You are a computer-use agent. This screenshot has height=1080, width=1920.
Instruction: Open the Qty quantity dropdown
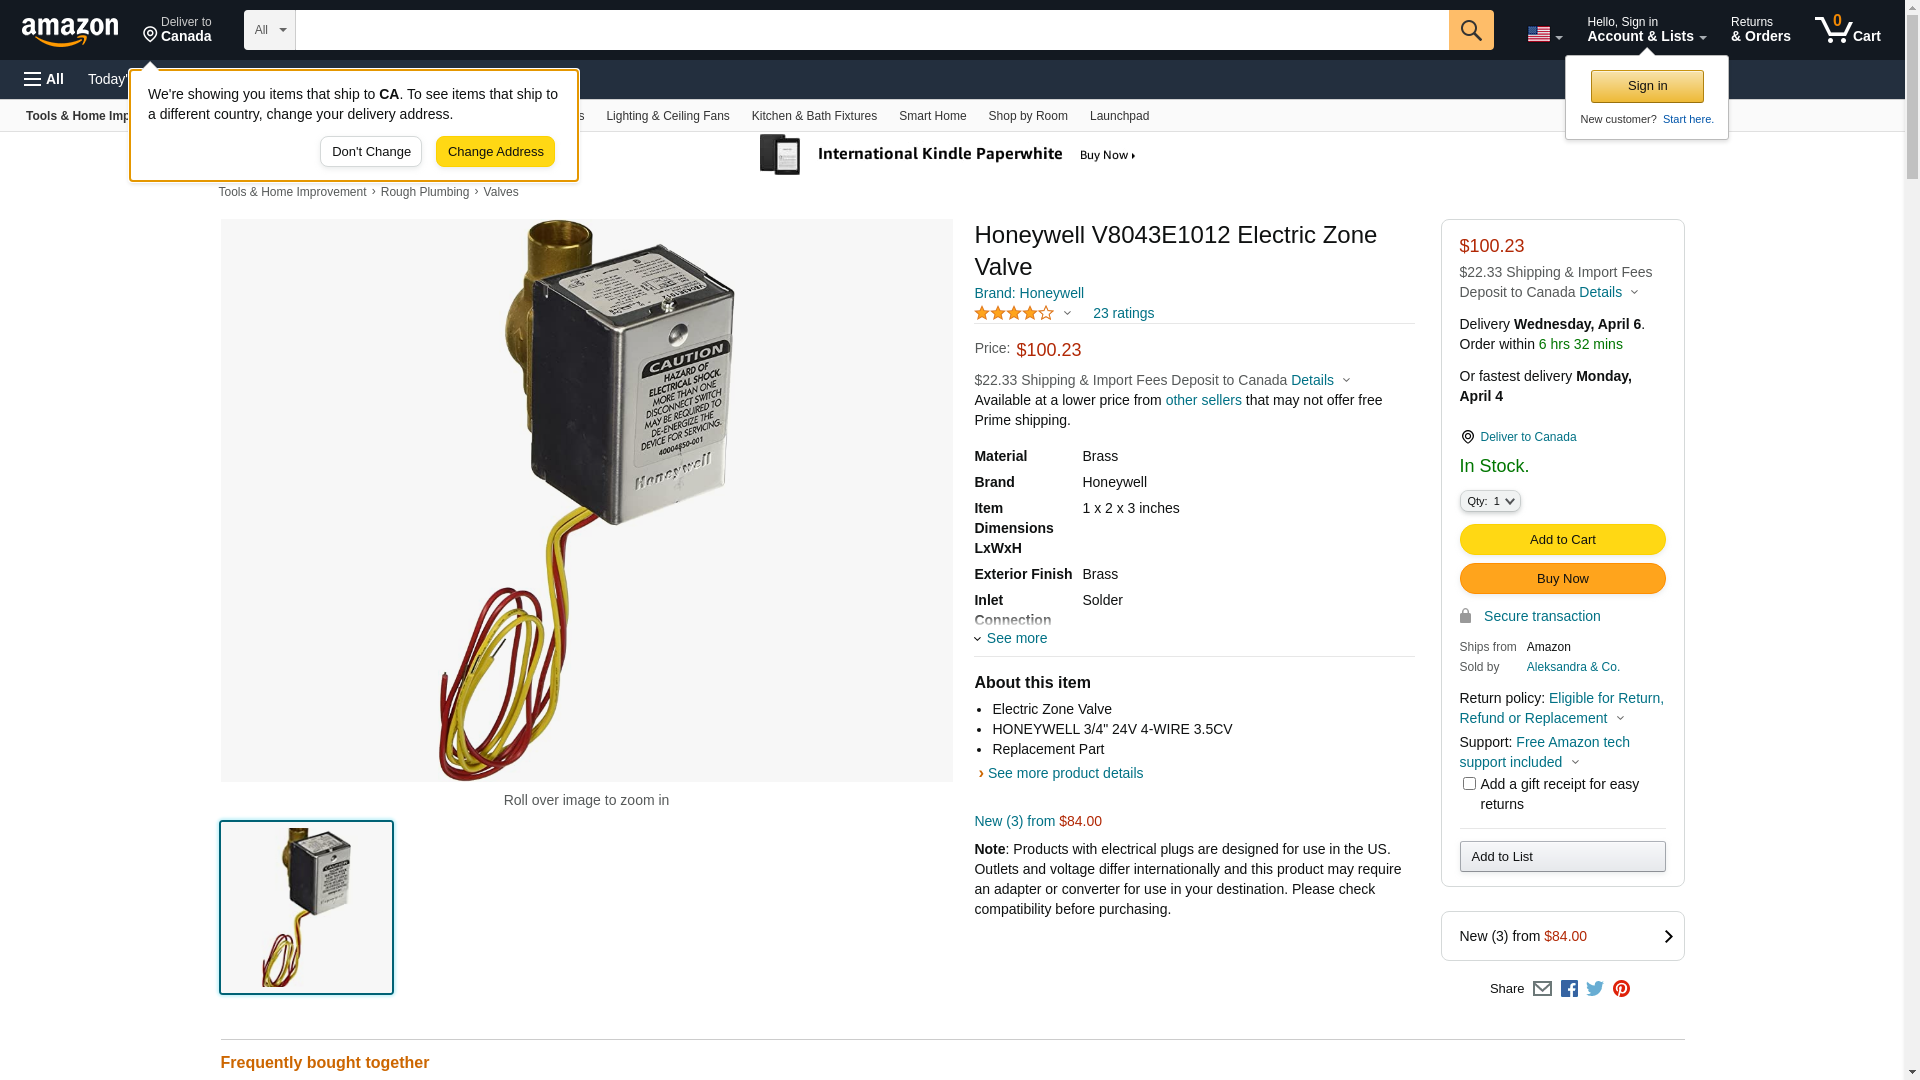point(1490,501)
